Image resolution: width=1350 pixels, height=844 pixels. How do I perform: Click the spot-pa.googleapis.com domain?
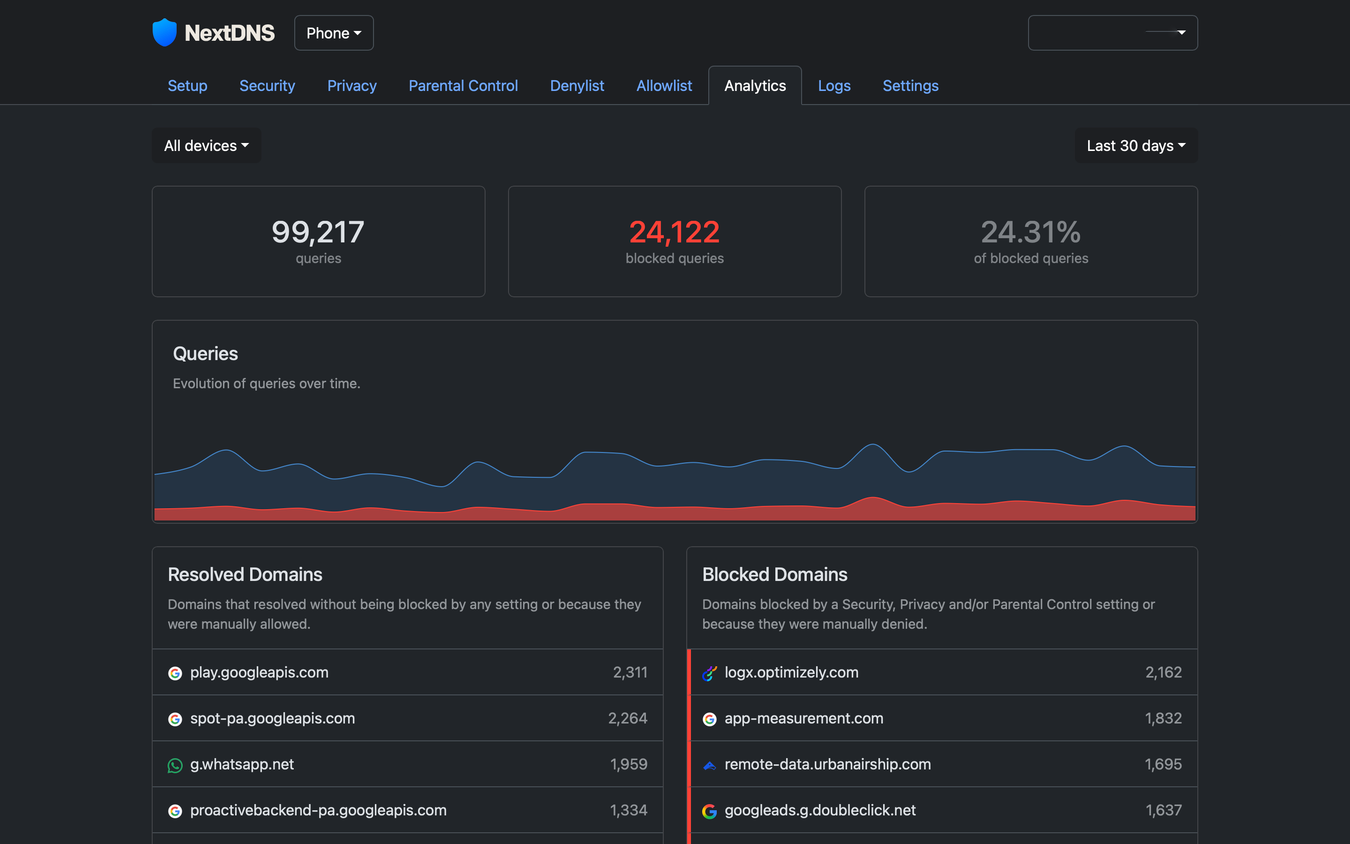click(272, 719)
